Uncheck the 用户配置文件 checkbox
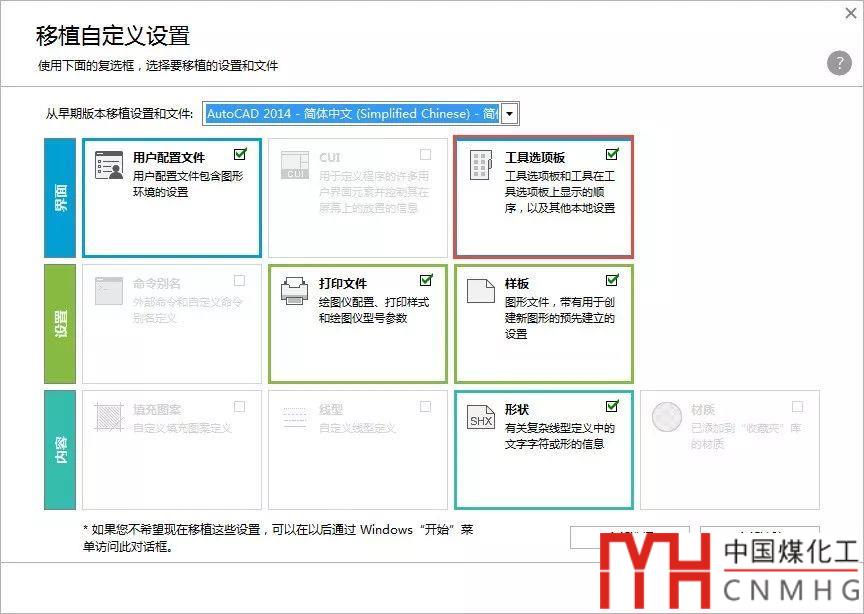This screenshot has width=864, height=614. [240, 154]
